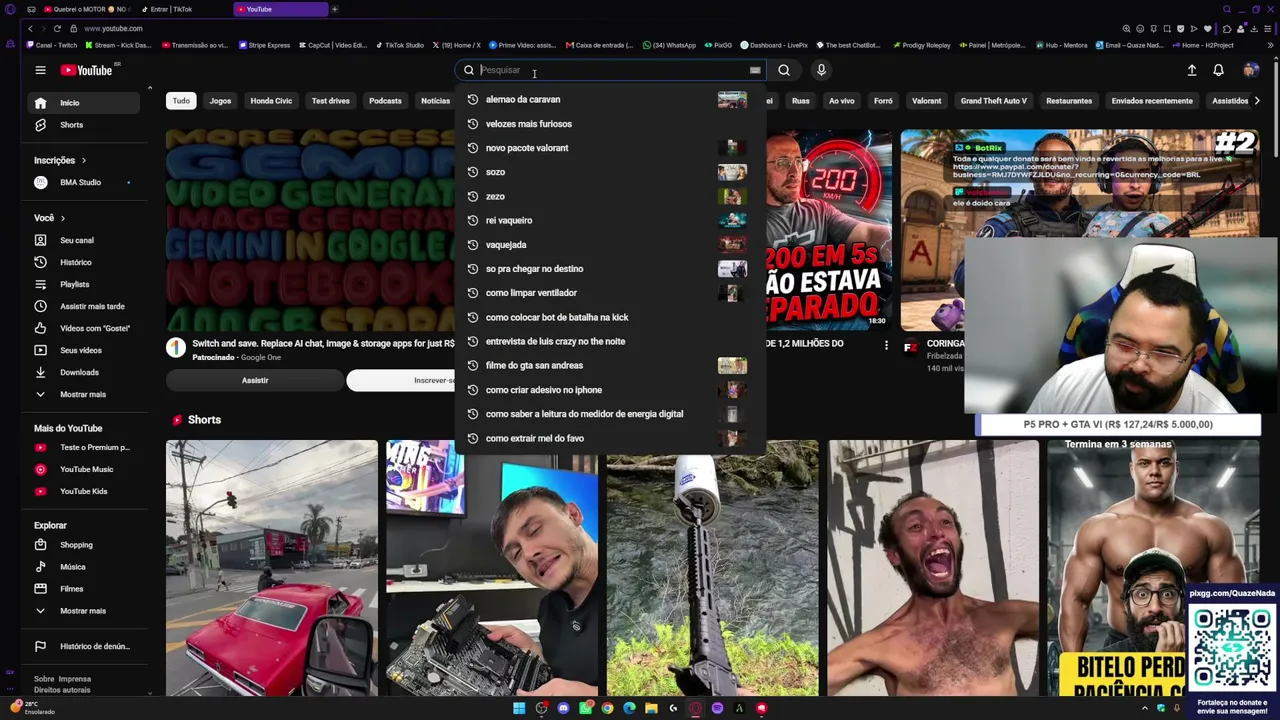Choose suggestion "alemao da caravan"
Viewport: 1280px width, 720px height.
tap(610, 99)
